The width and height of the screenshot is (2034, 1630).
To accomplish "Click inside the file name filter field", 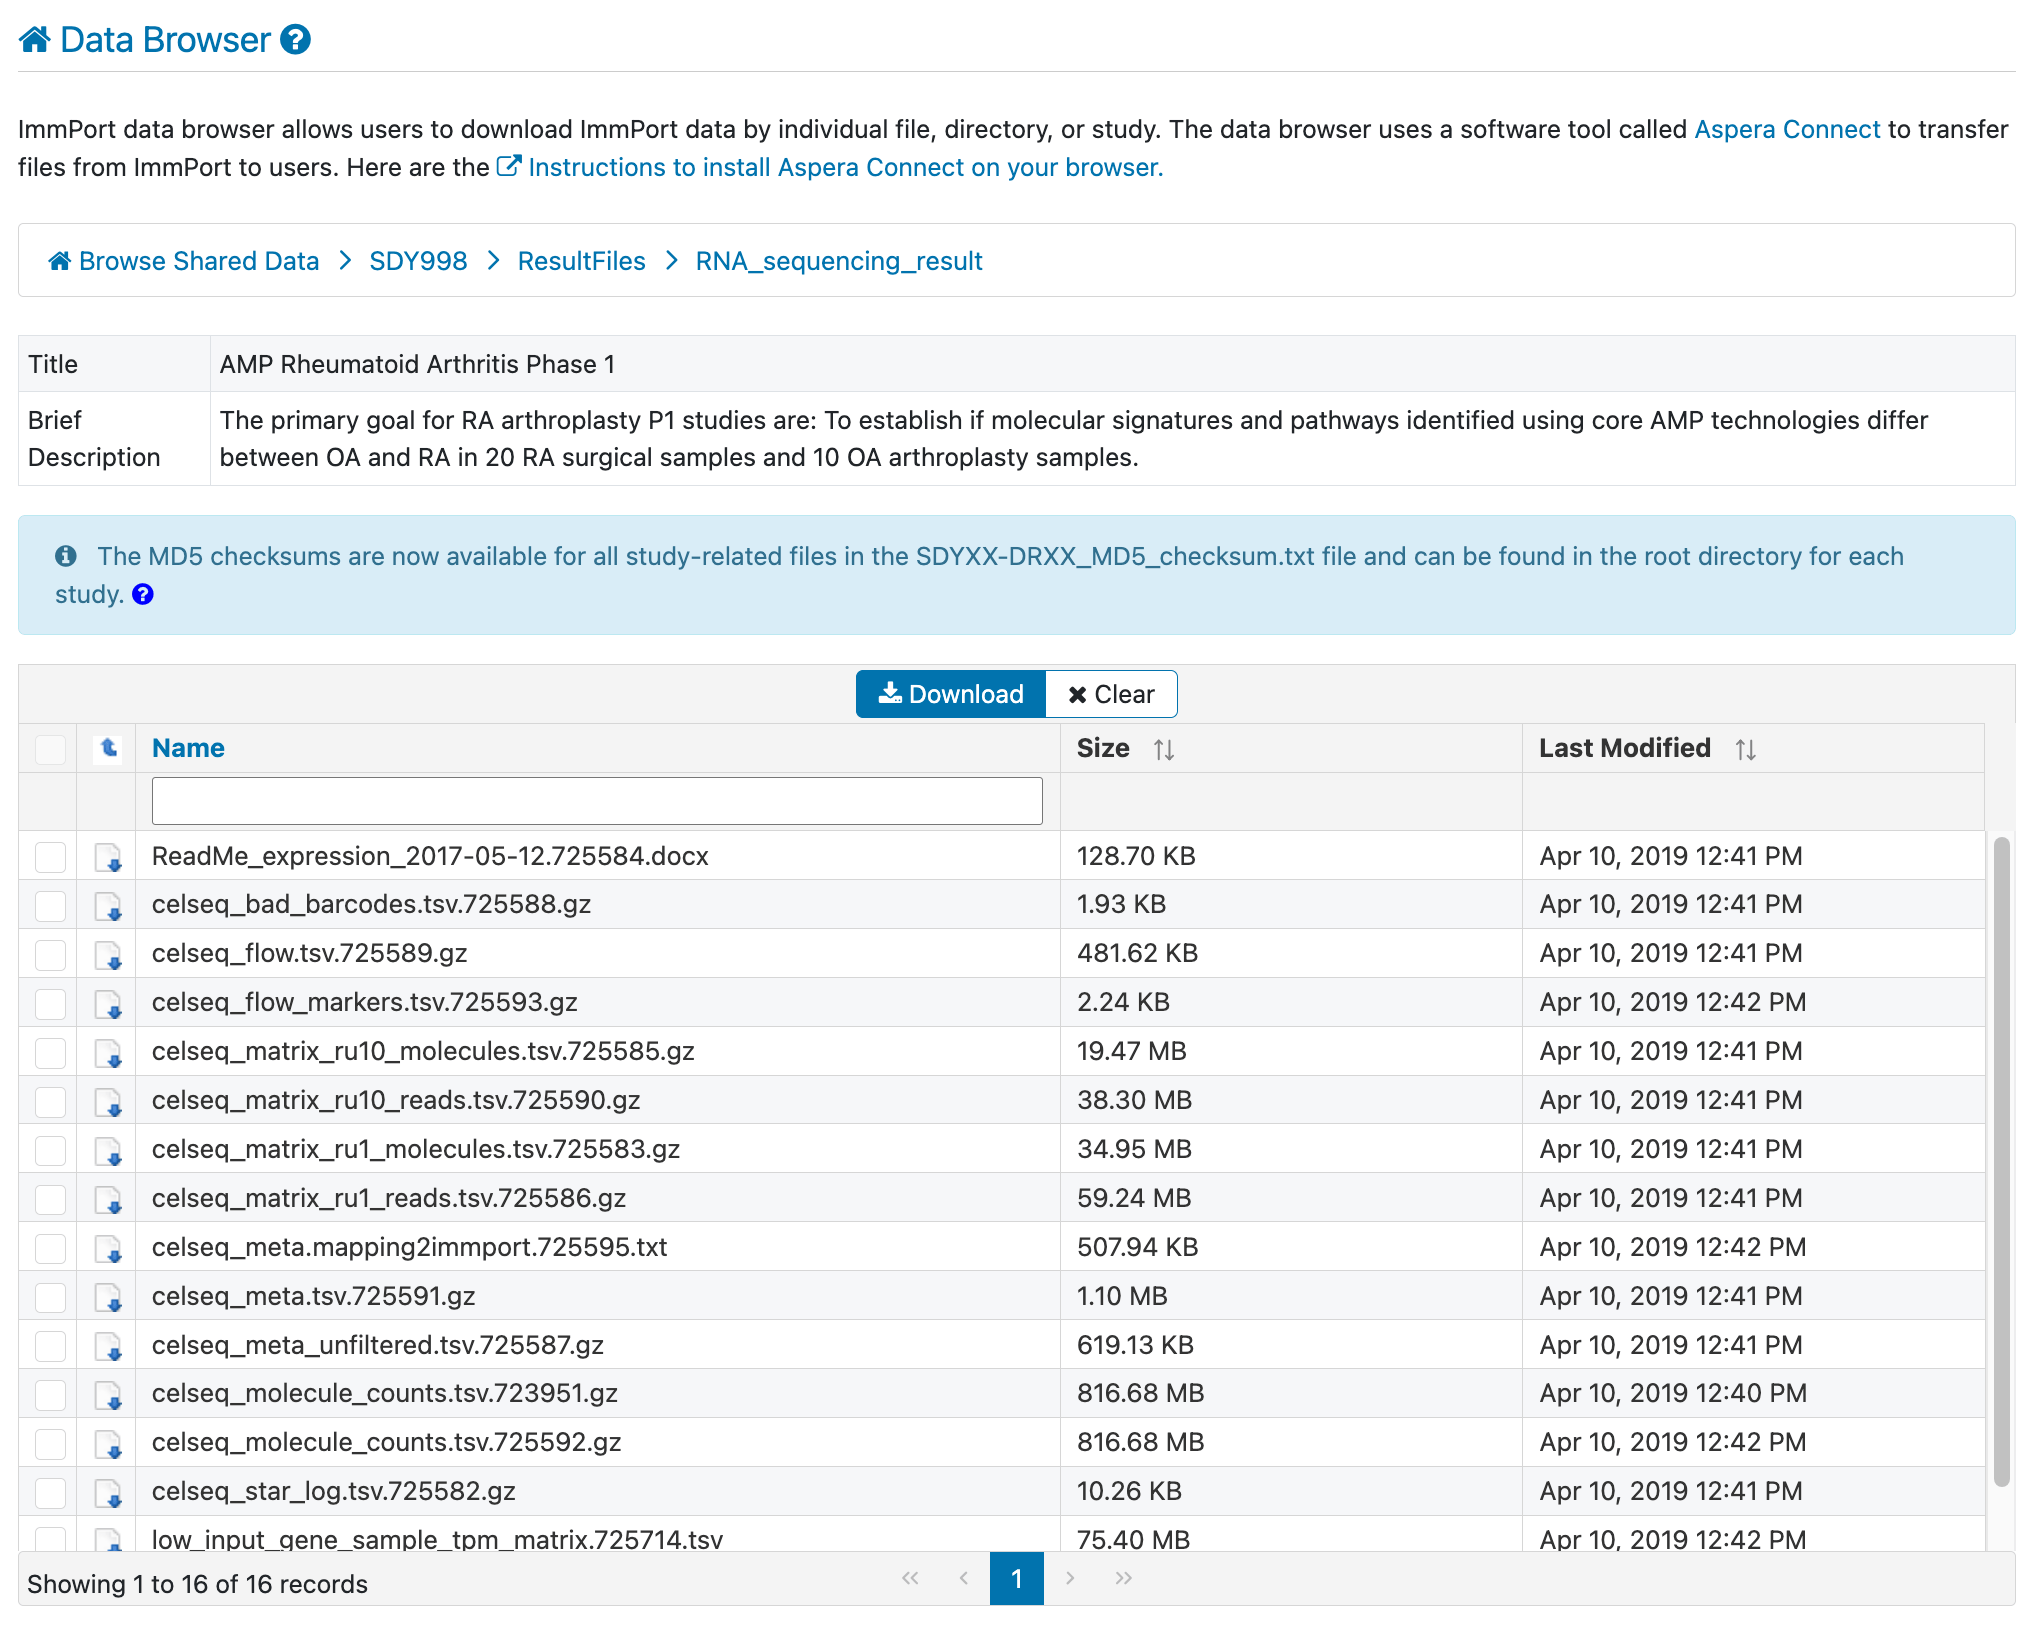I will click(596, 800).
